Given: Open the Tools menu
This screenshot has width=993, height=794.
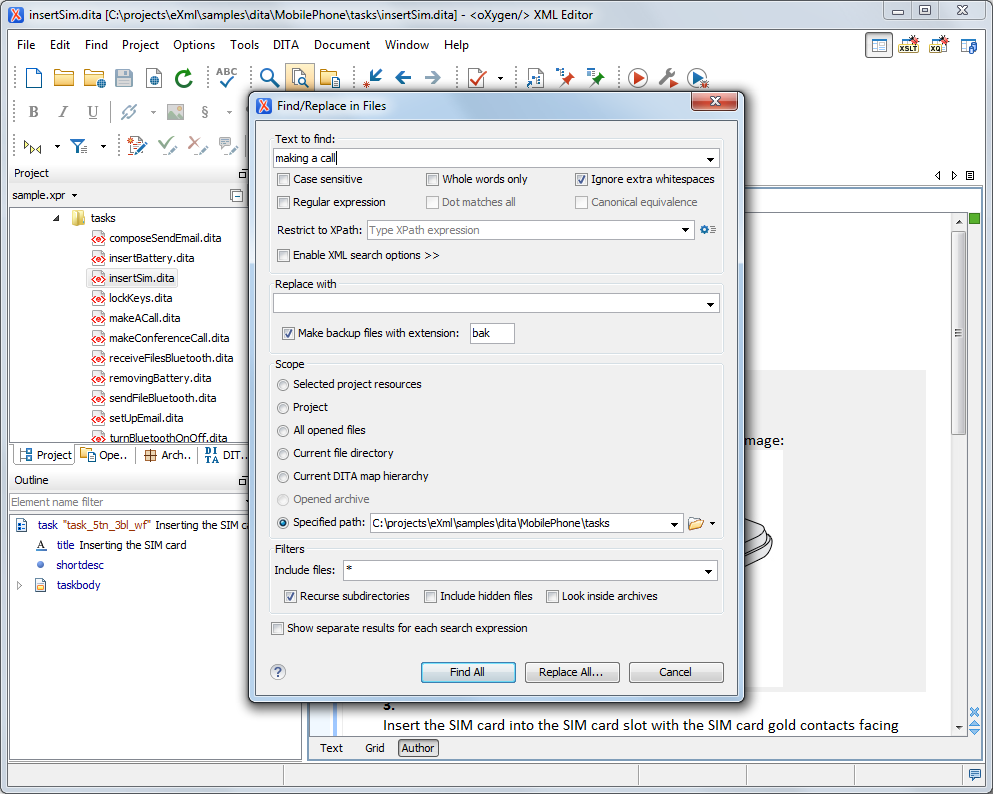Looking at the screenshot, I should pos(244,45).
